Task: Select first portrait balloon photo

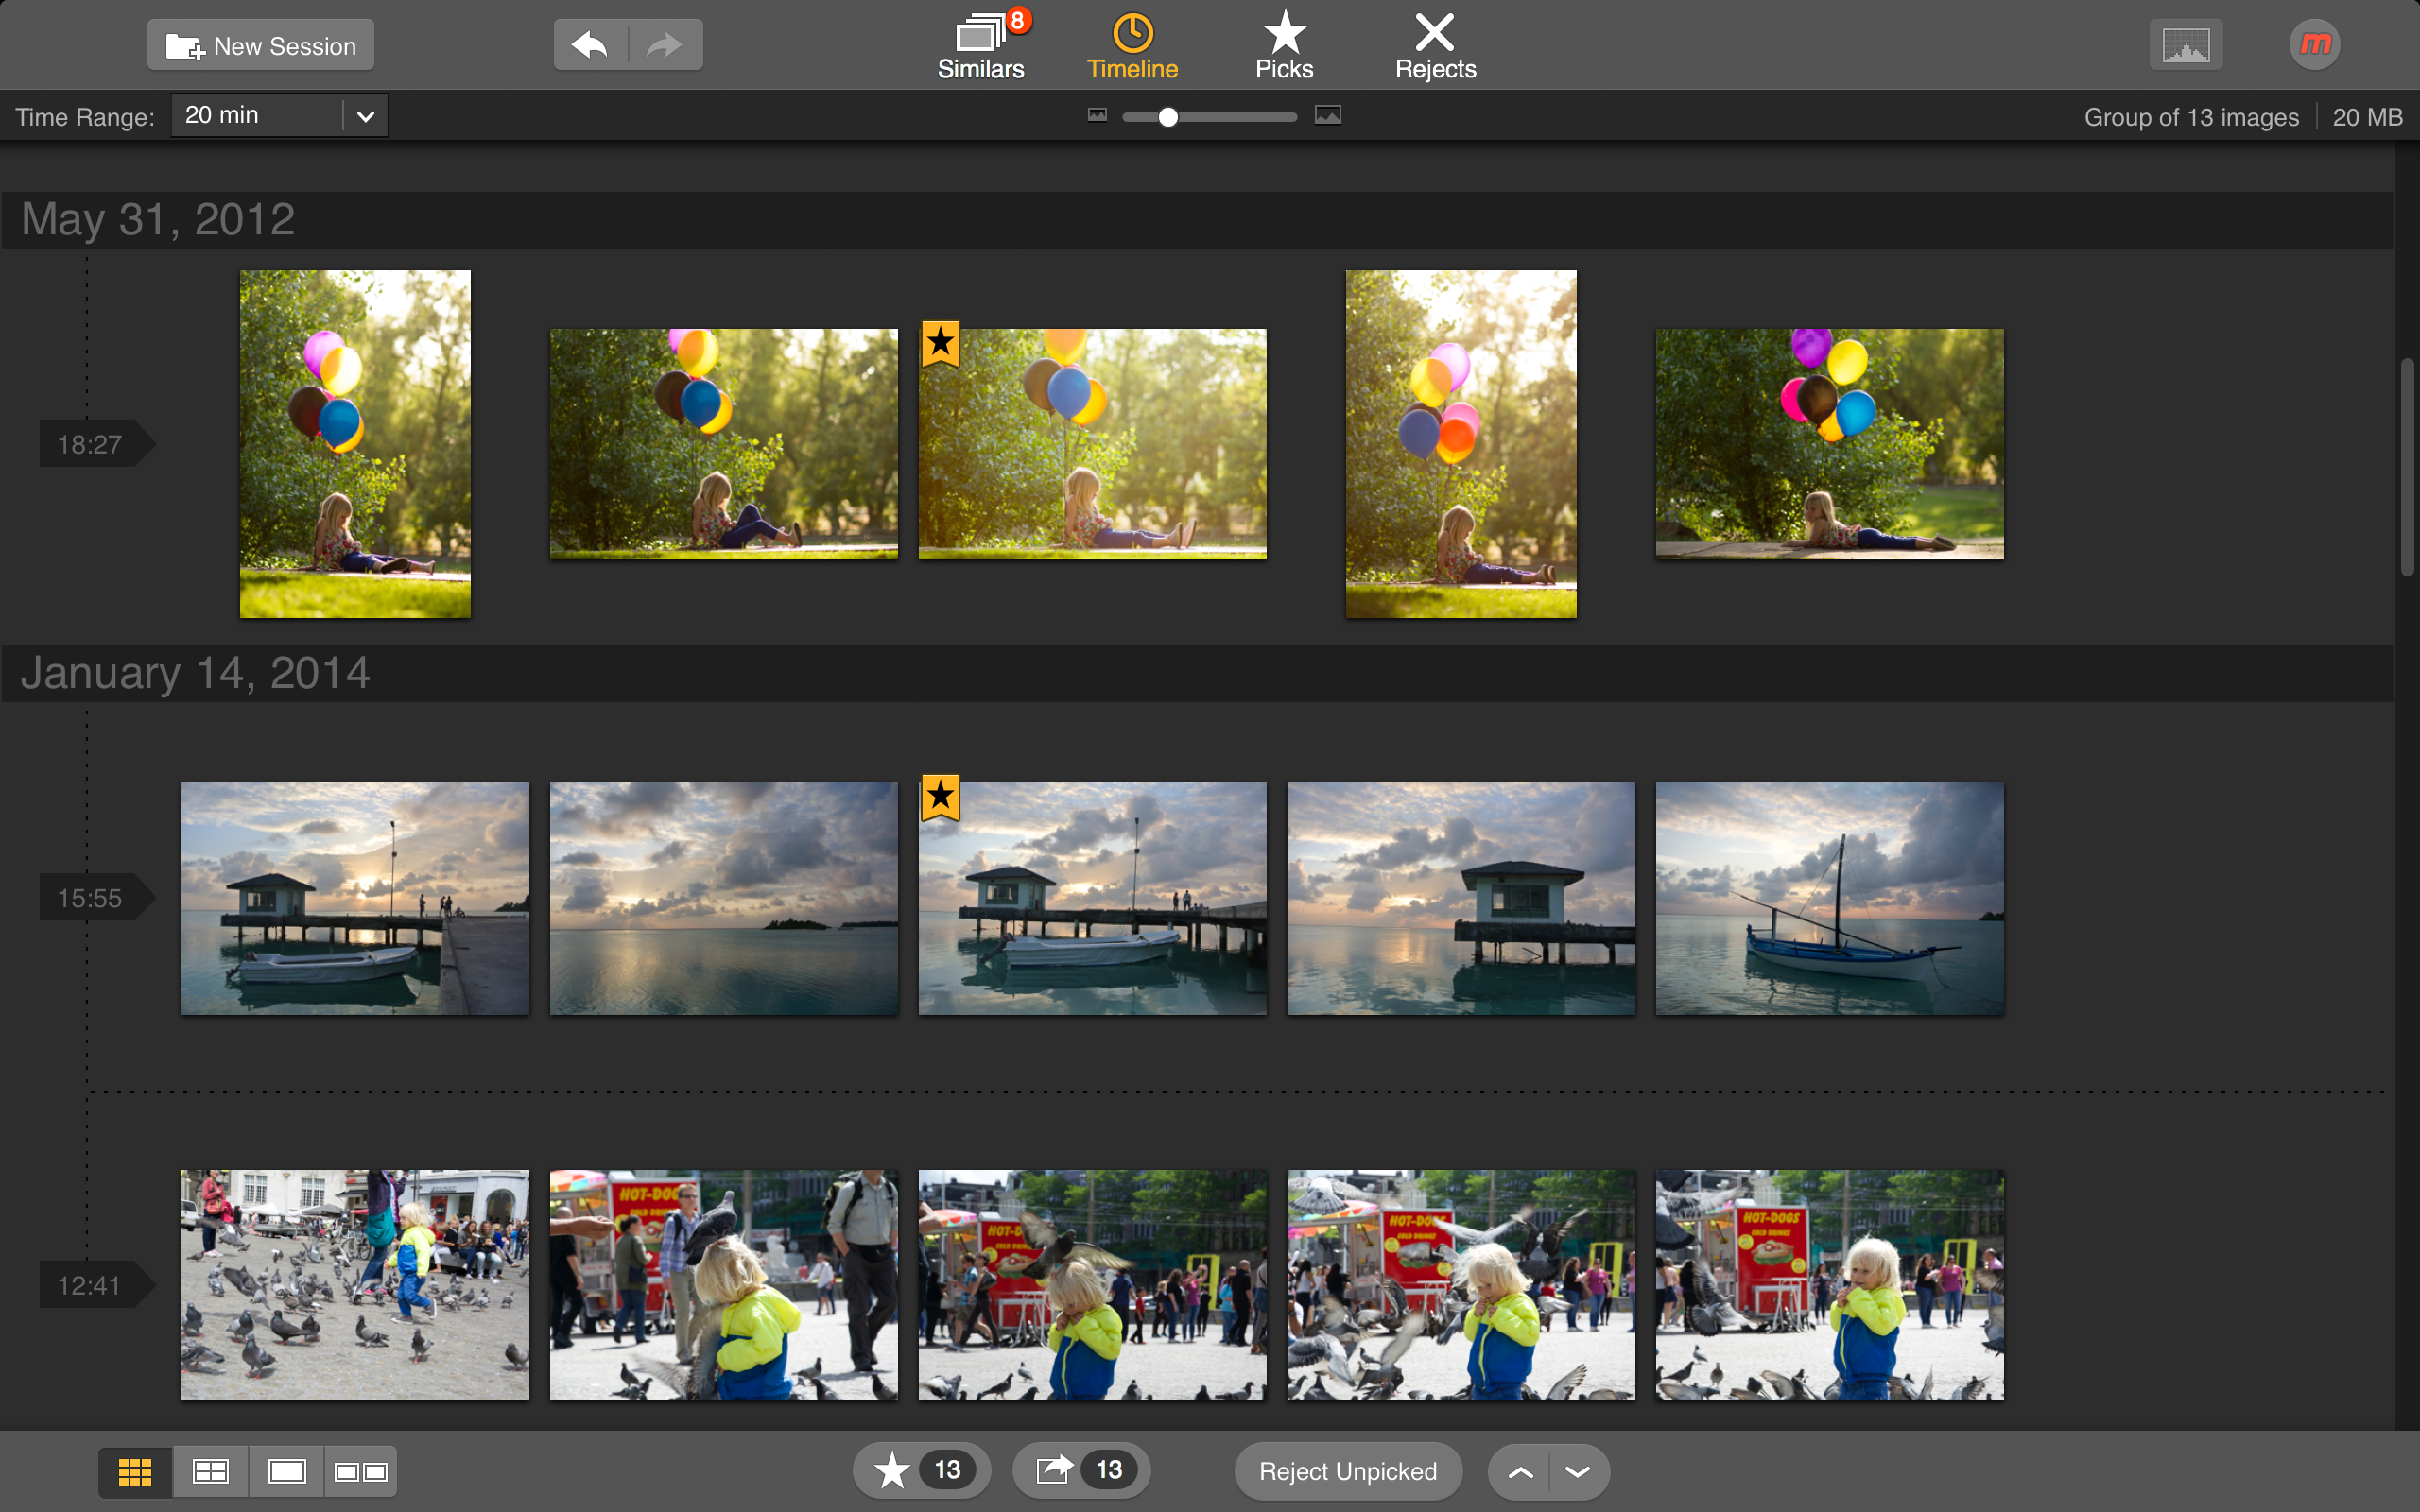Action: point(355,444)
